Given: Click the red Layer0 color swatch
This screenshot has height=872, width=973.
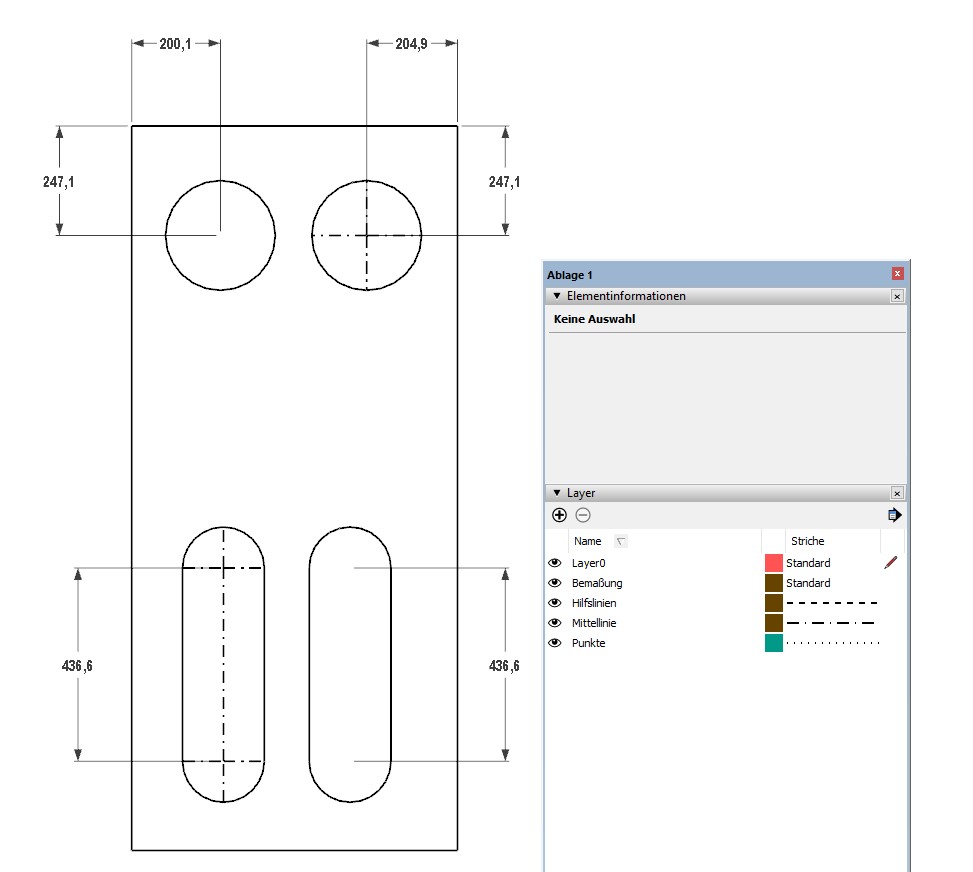Looking at the screenshot, I should pos(773,563).
